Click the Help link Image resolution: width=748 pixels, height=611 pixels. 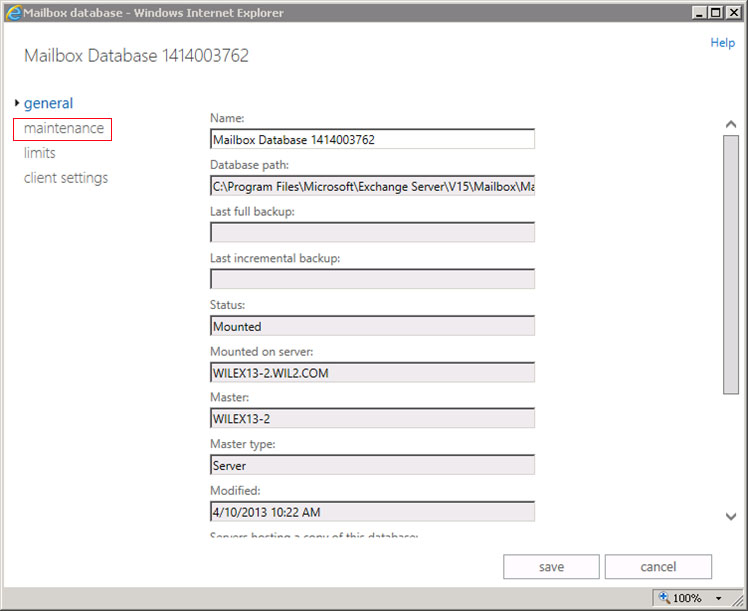coord(722,43)
